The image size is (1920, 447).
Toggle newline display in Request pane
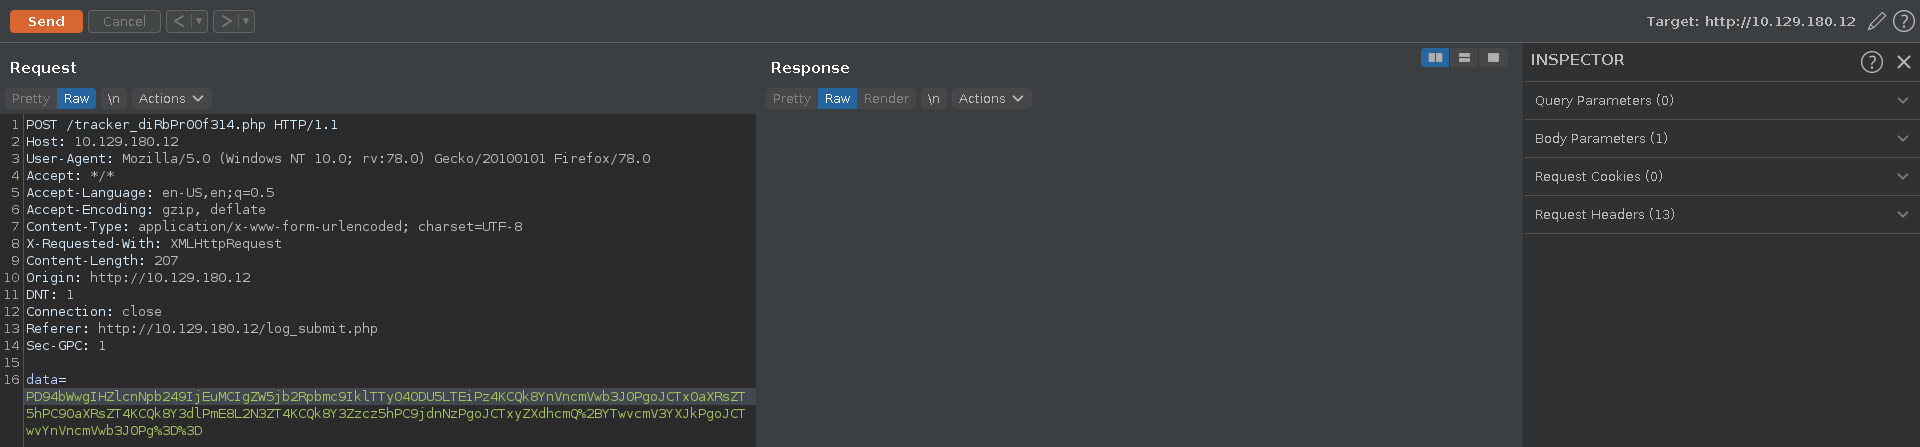point(114,99)
